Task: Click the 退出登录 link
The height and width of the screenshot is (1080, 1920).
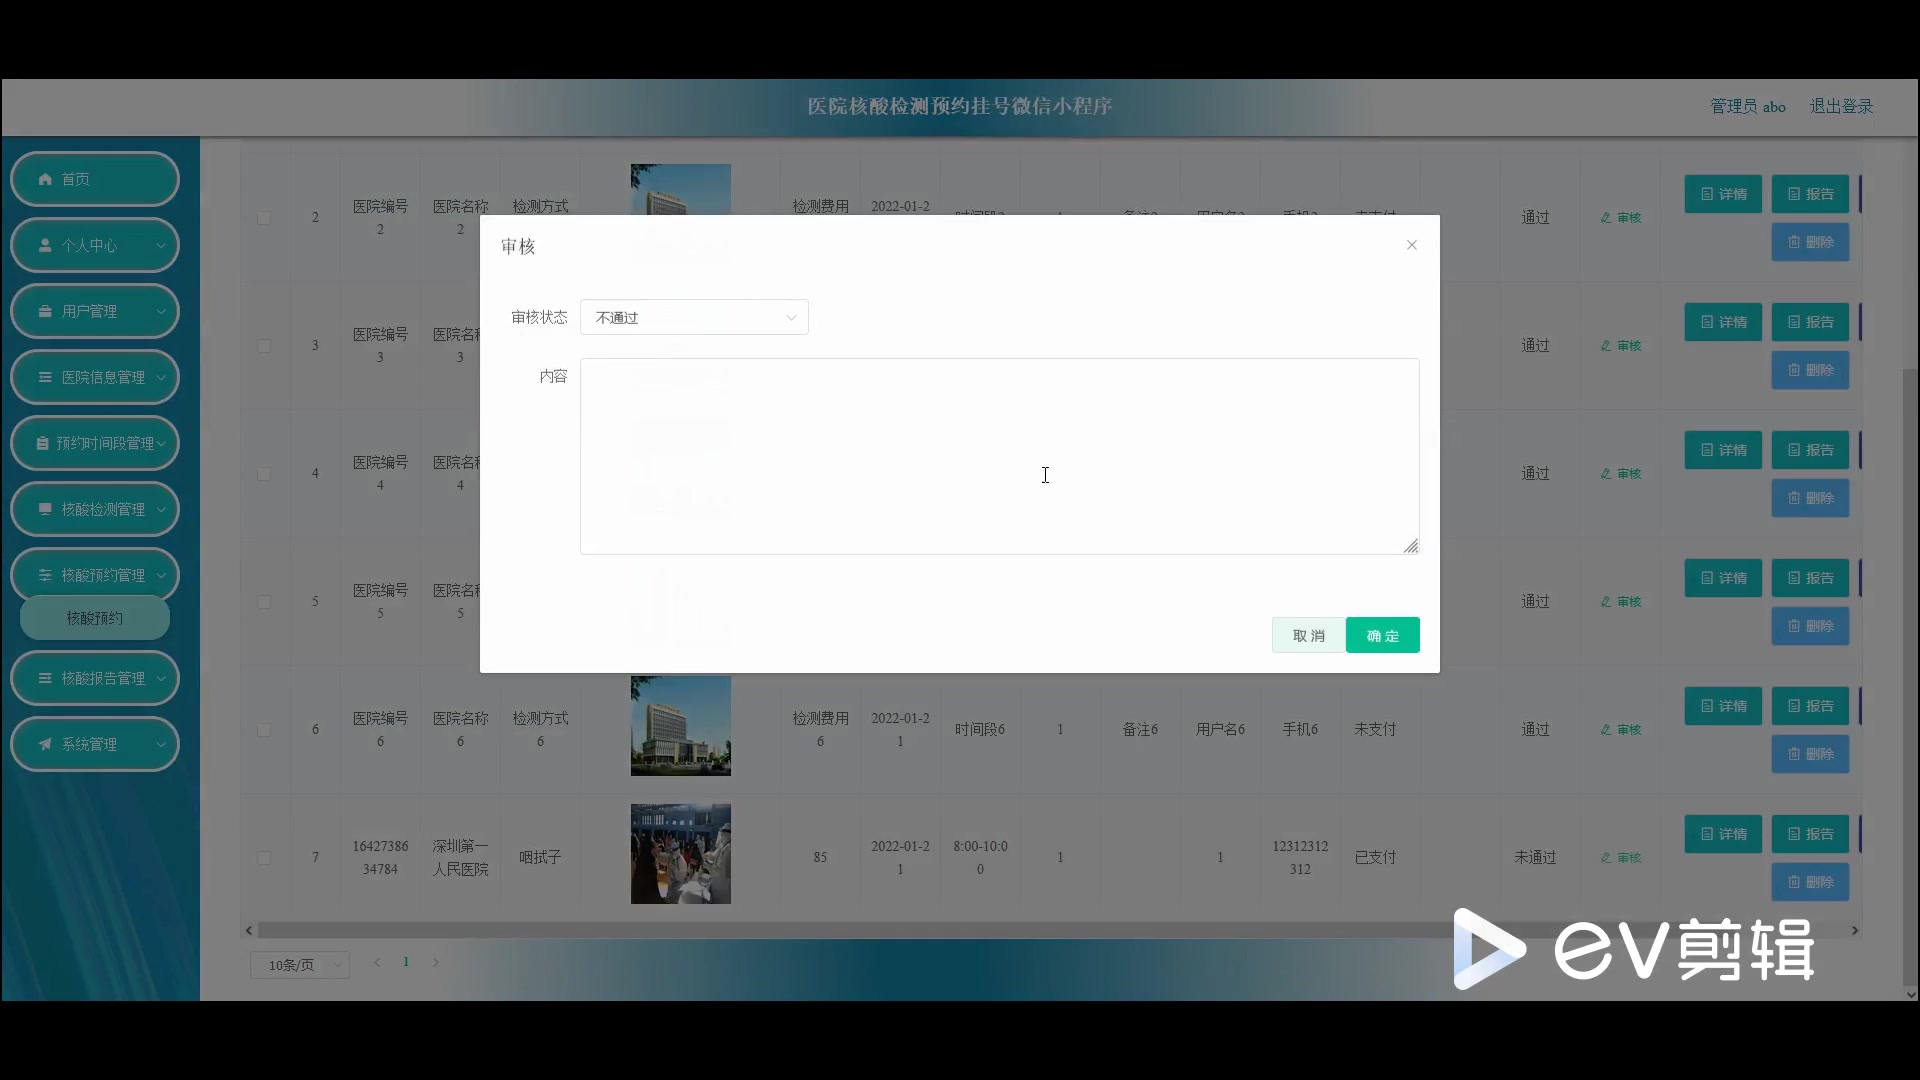Action: (x=1841, y=106)
